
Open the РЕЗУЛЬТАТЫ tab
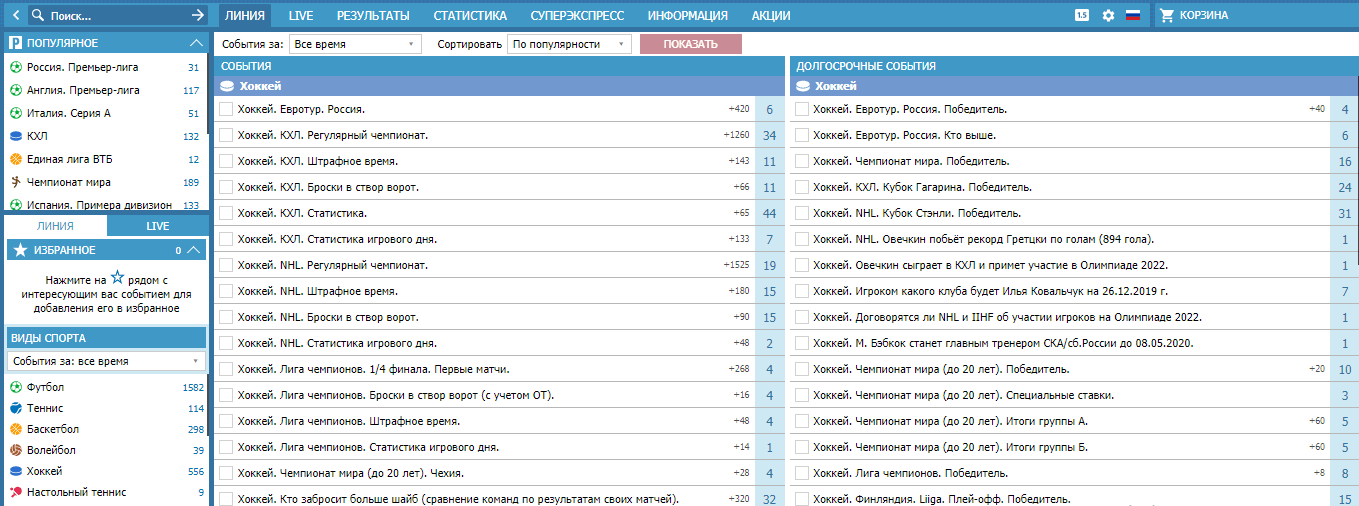click(x=373, y=15)
